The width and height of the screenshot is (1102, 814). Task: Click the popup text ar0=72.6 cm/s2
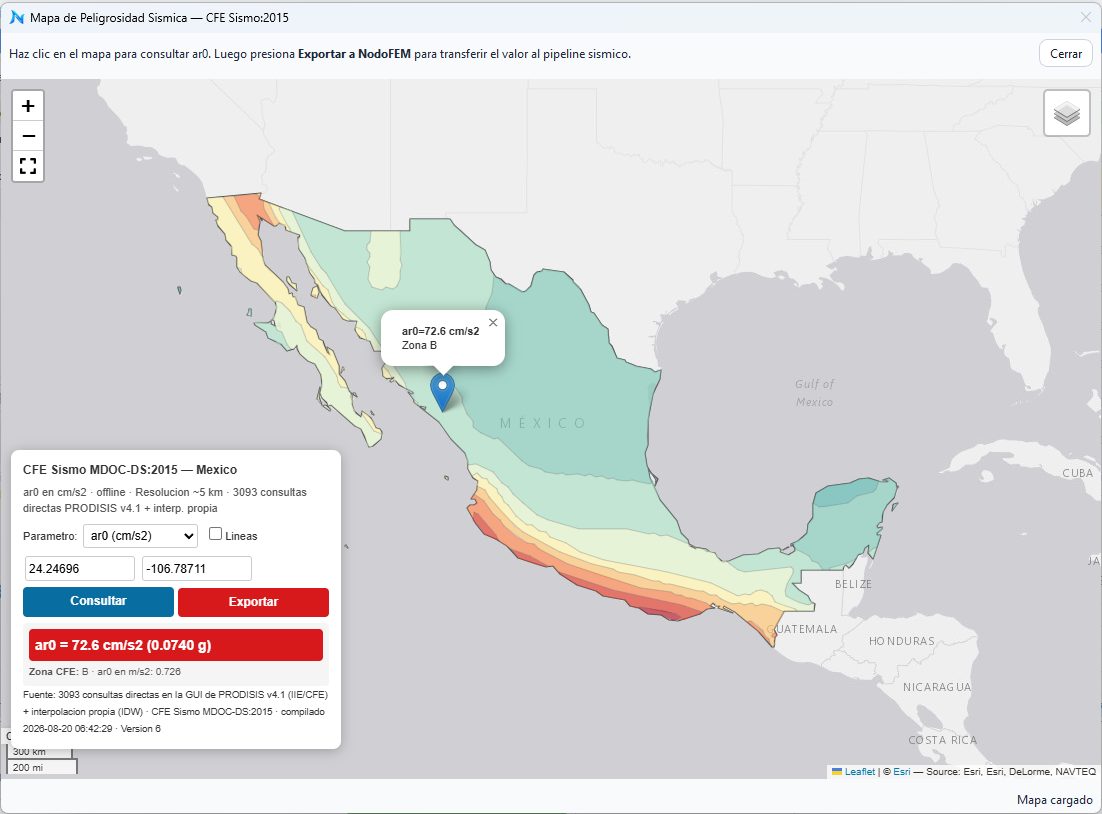441,331
